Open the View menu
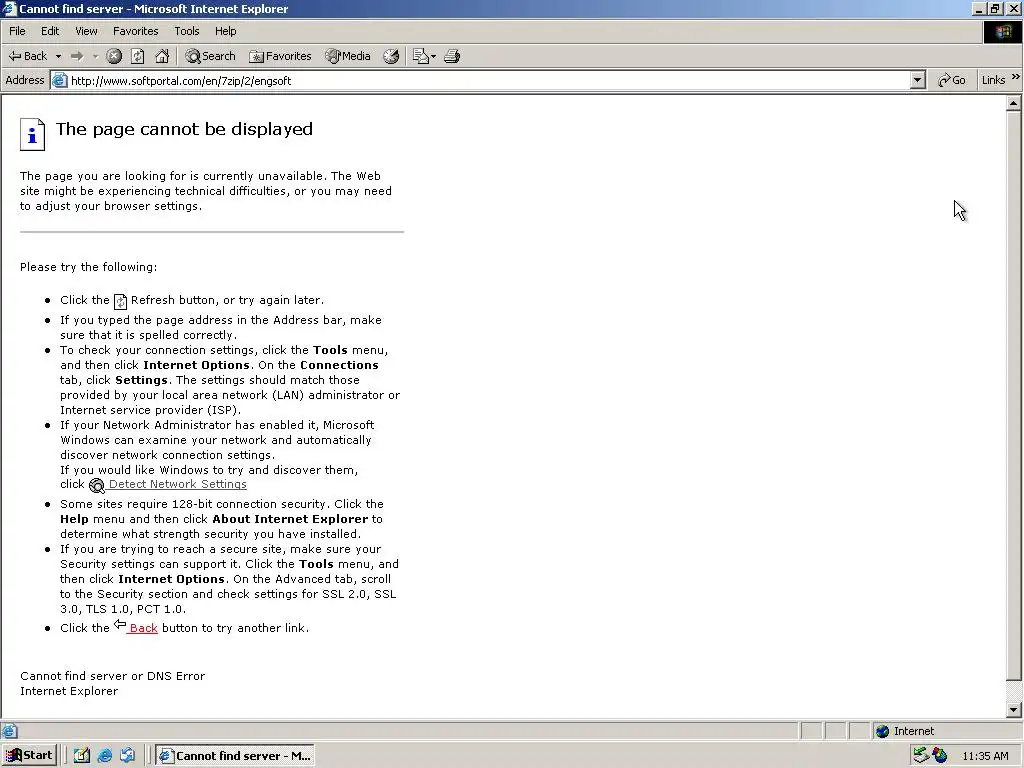This screenshot has width=1024, height=768. click(x=86, y=31)
